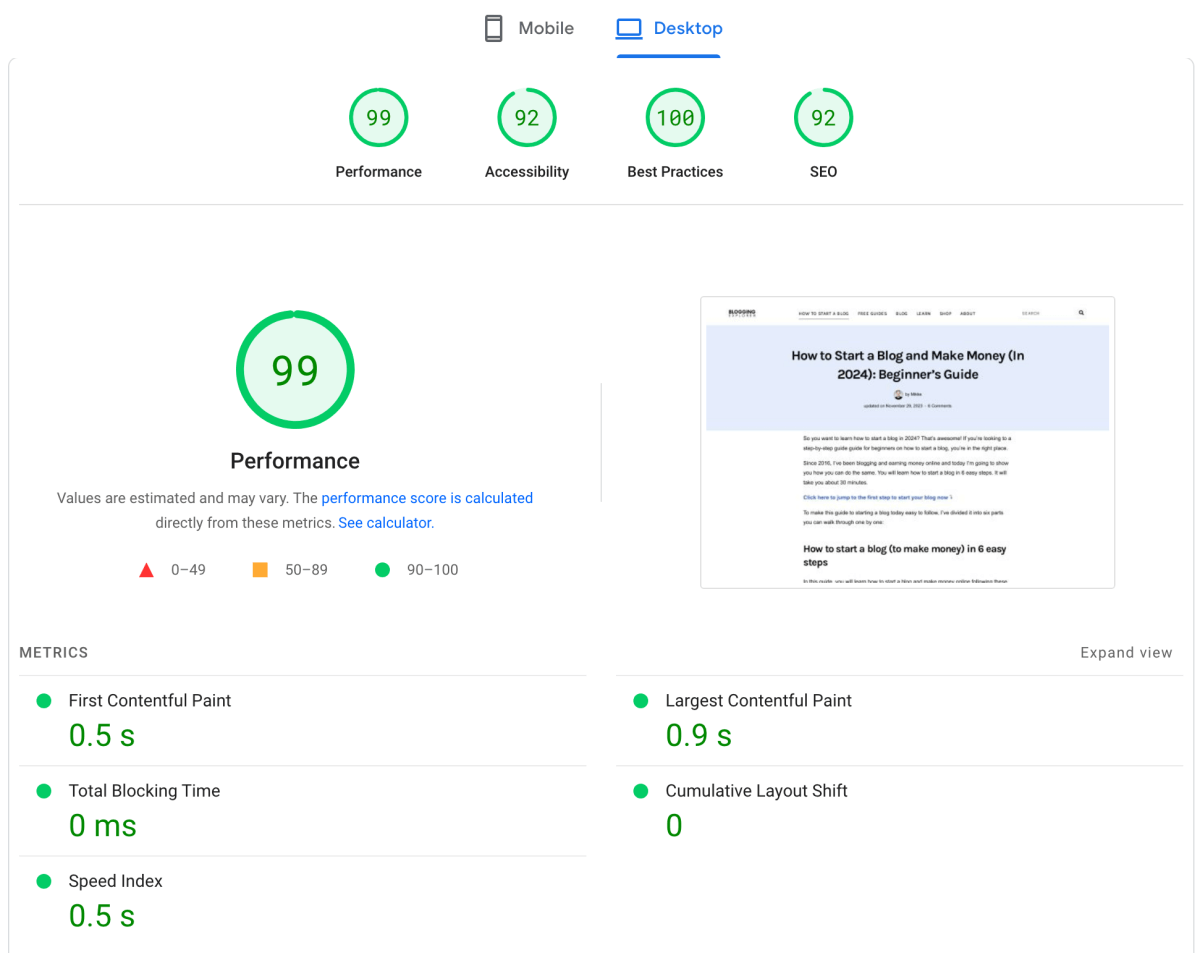Viewport: 1200px width, 953px height.
Task: Click the Performance score gauge showing 99
Action: tap(378, 117)
